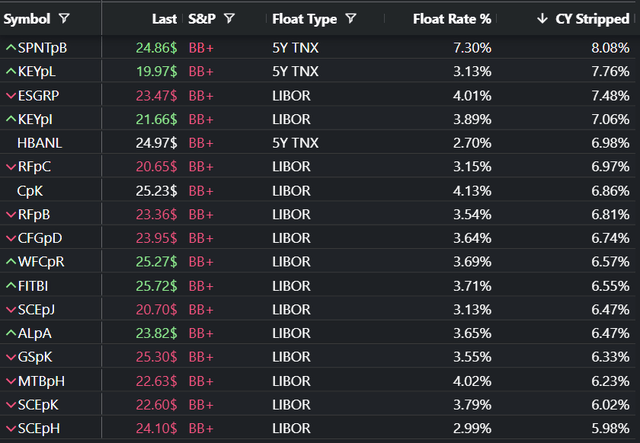Screen dimensions: 640x443
Task: Click the up arrow next to KEYpI
Action: point(11,119)
